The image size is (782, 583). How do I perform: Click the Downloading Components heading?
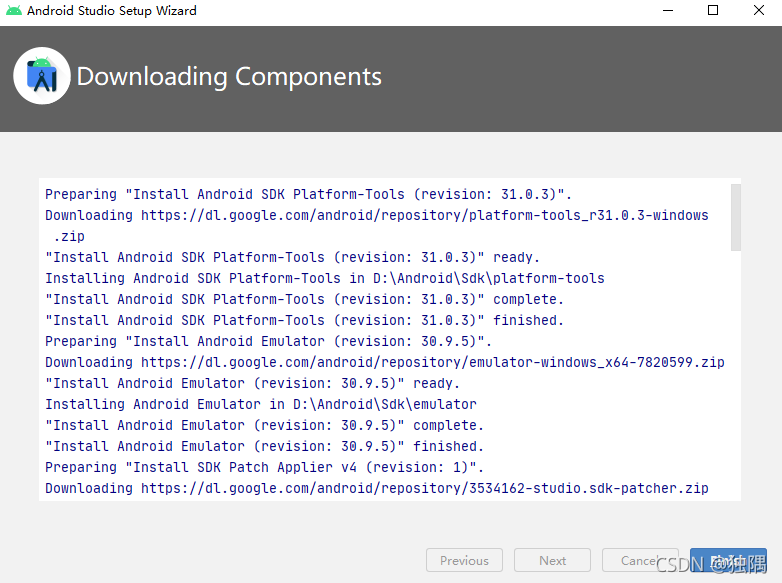(229, 77)
